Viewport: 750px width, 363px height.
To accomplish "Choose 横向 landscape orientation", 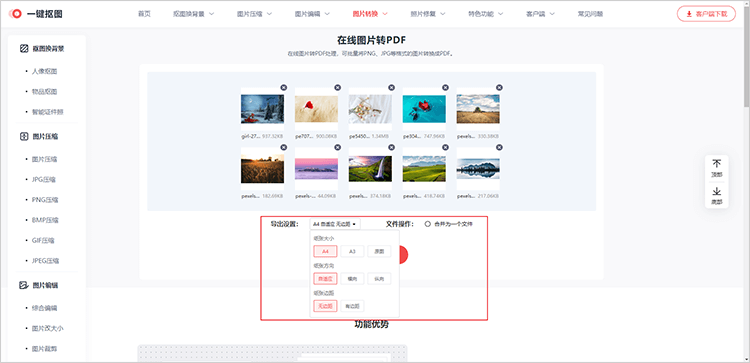I will [x=352, y=278].
